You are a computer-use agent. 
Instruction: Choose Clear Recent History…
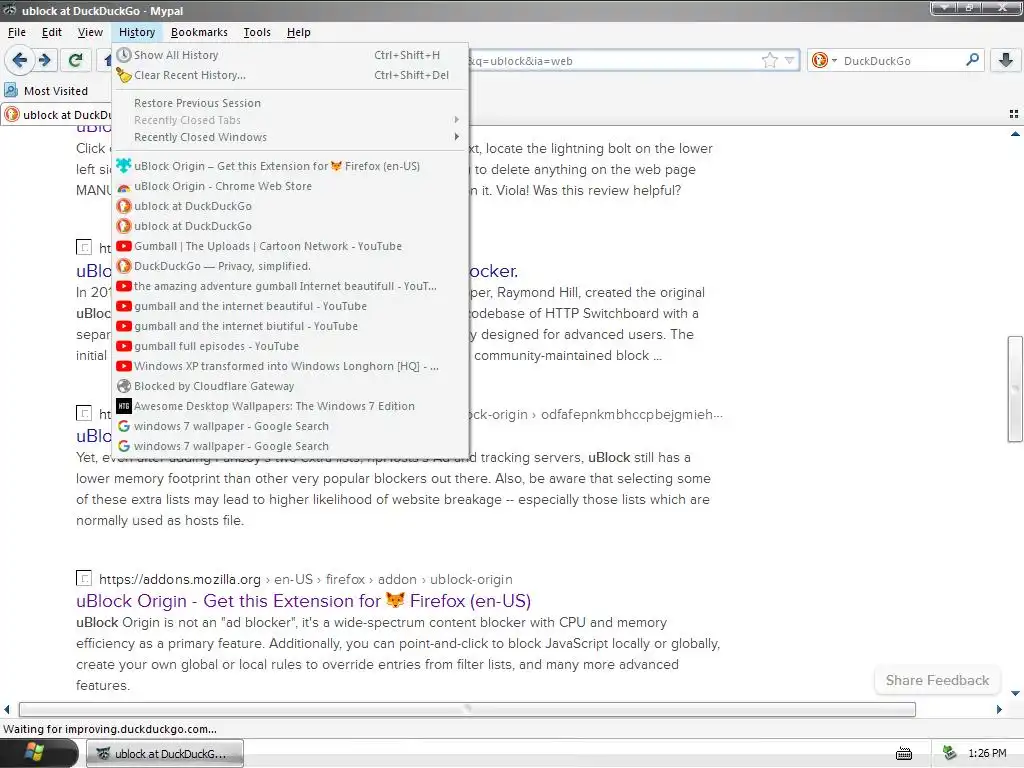coord(291,75)
